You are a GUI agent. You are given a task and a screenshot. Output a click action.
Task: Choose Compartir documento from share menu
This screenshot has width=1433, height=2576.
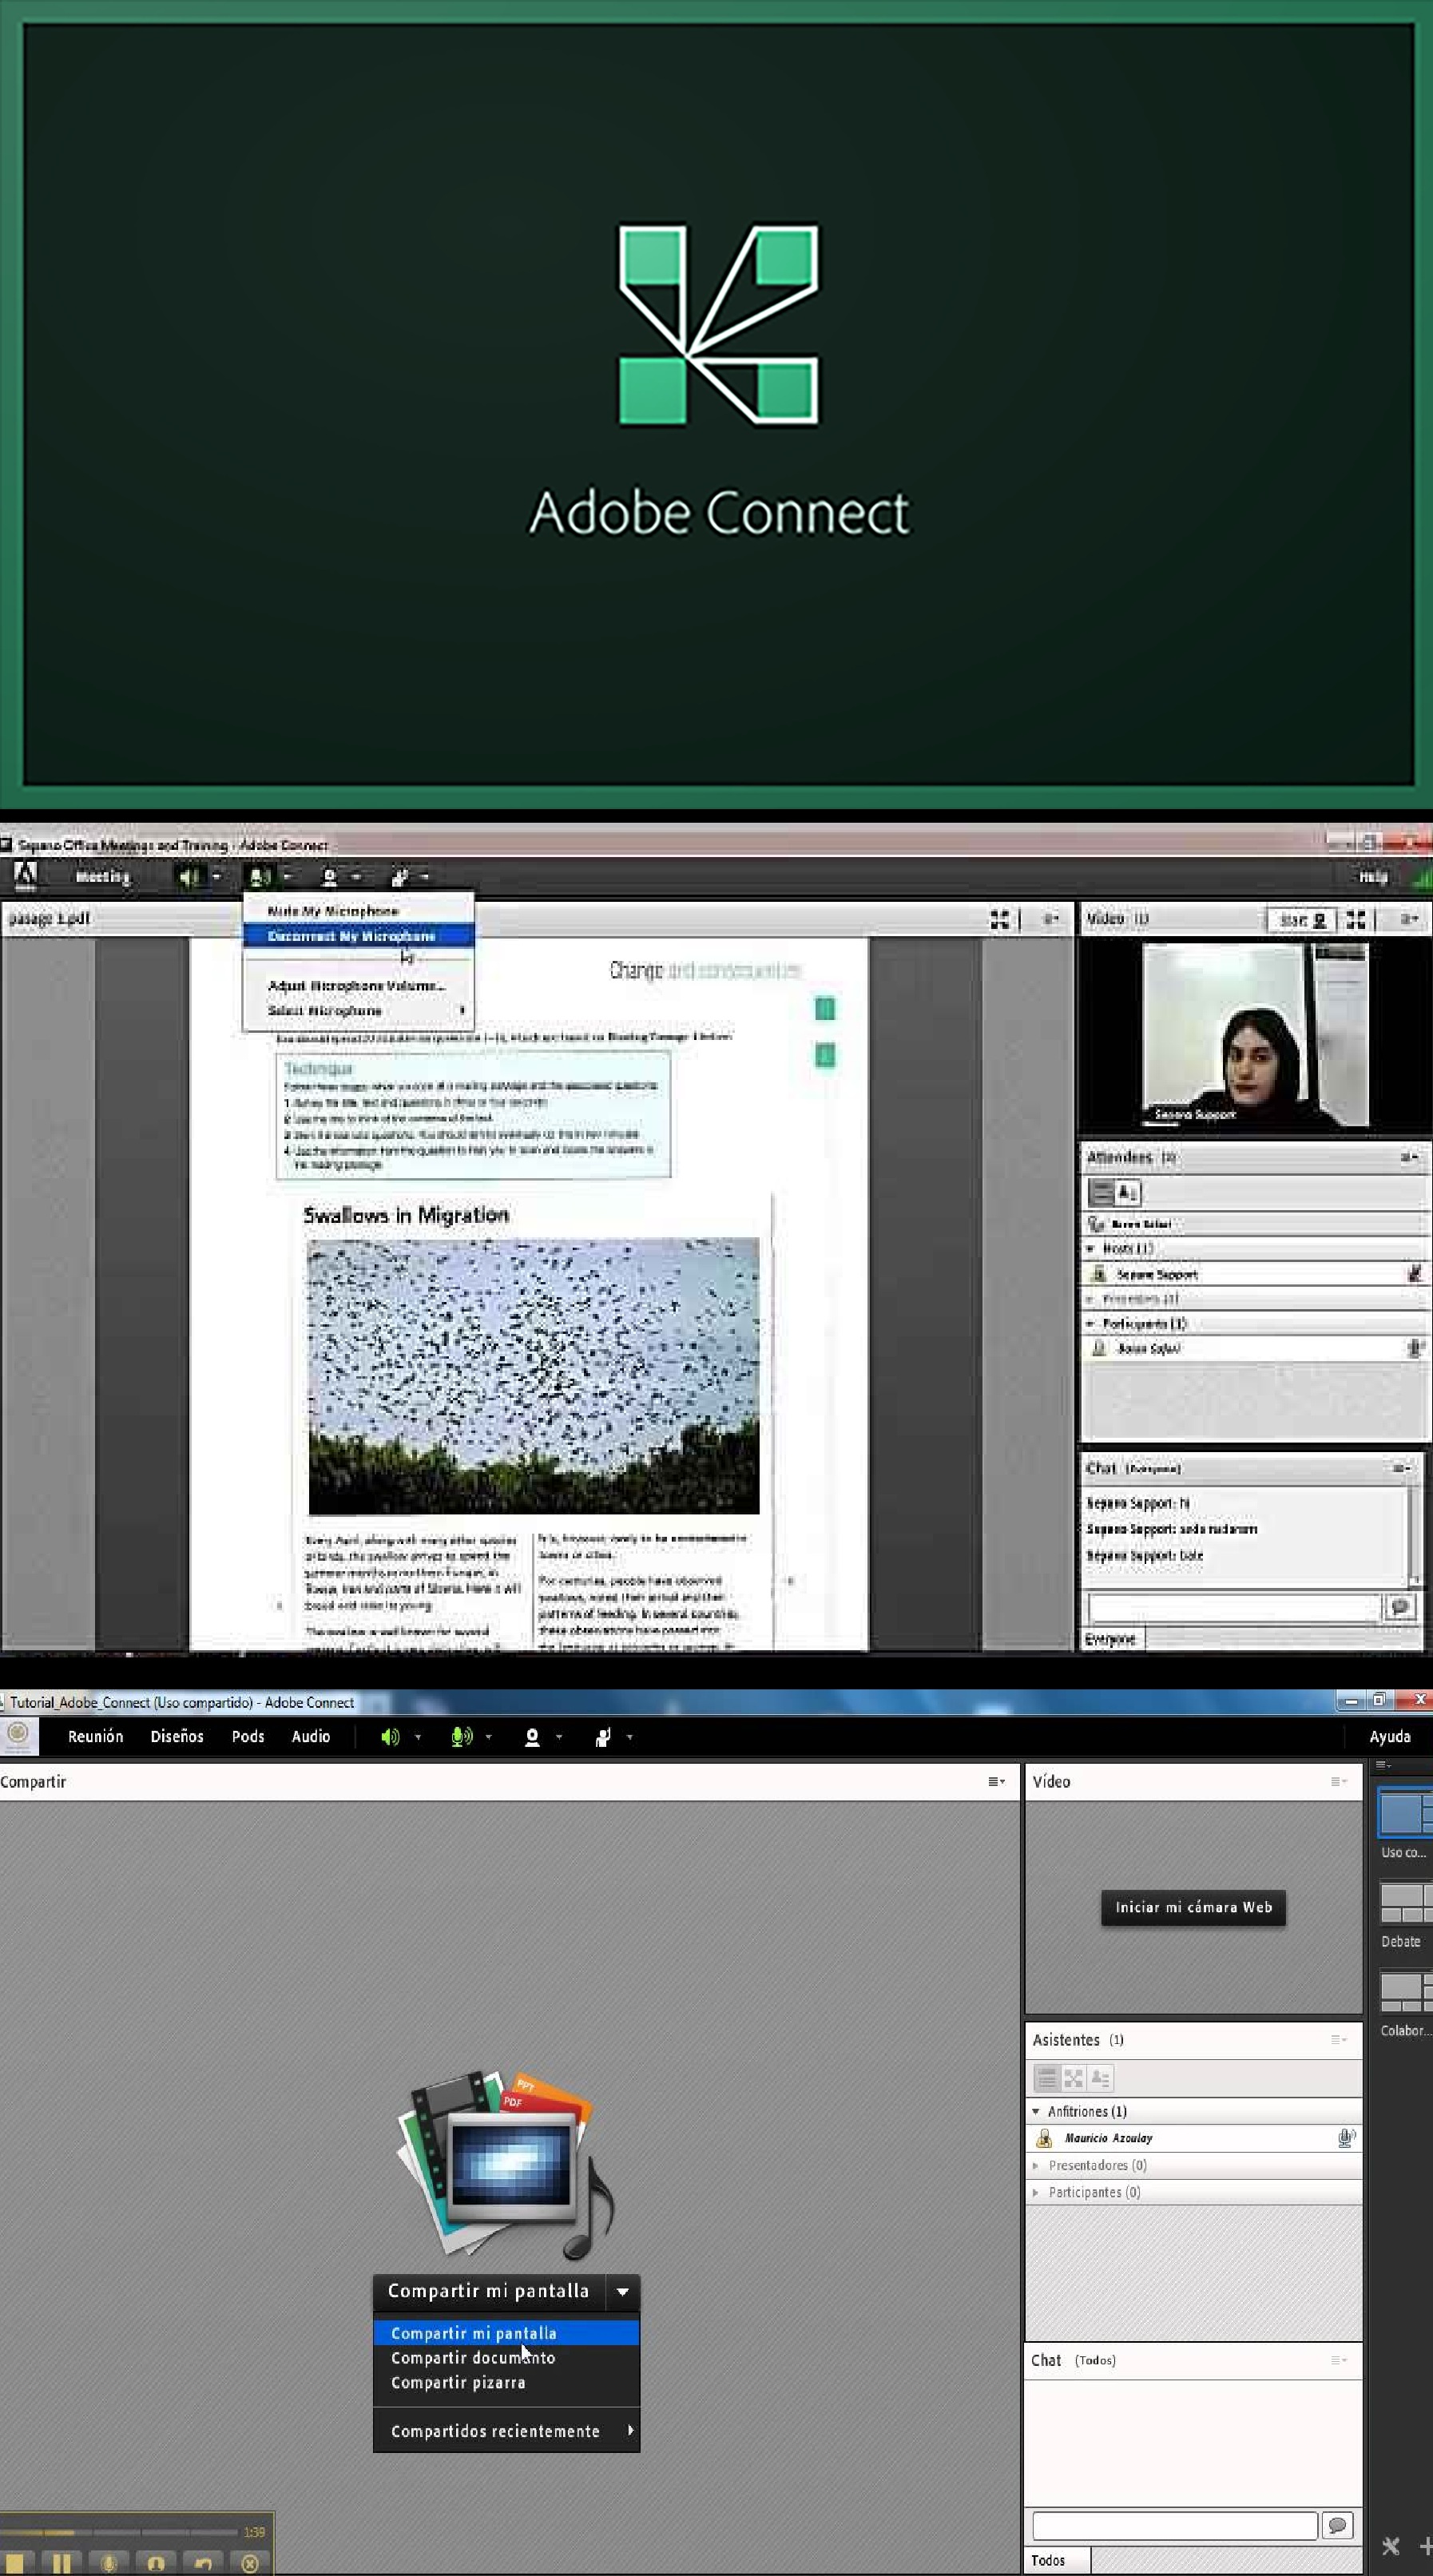tap(506, 2358)
